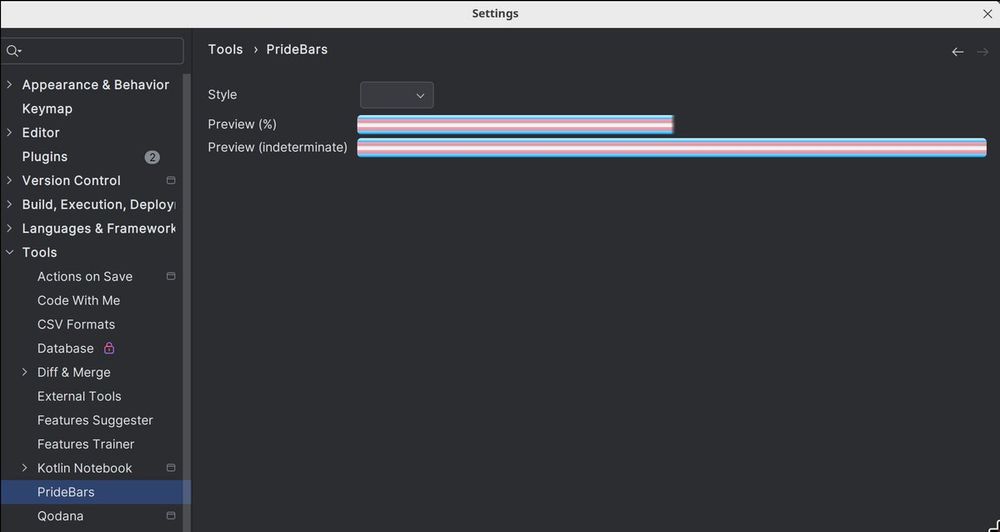This screenshot has width=1000, height=532.
Task: Click the project icon beside Actions on Save
Action: click(x=171, y=277)
